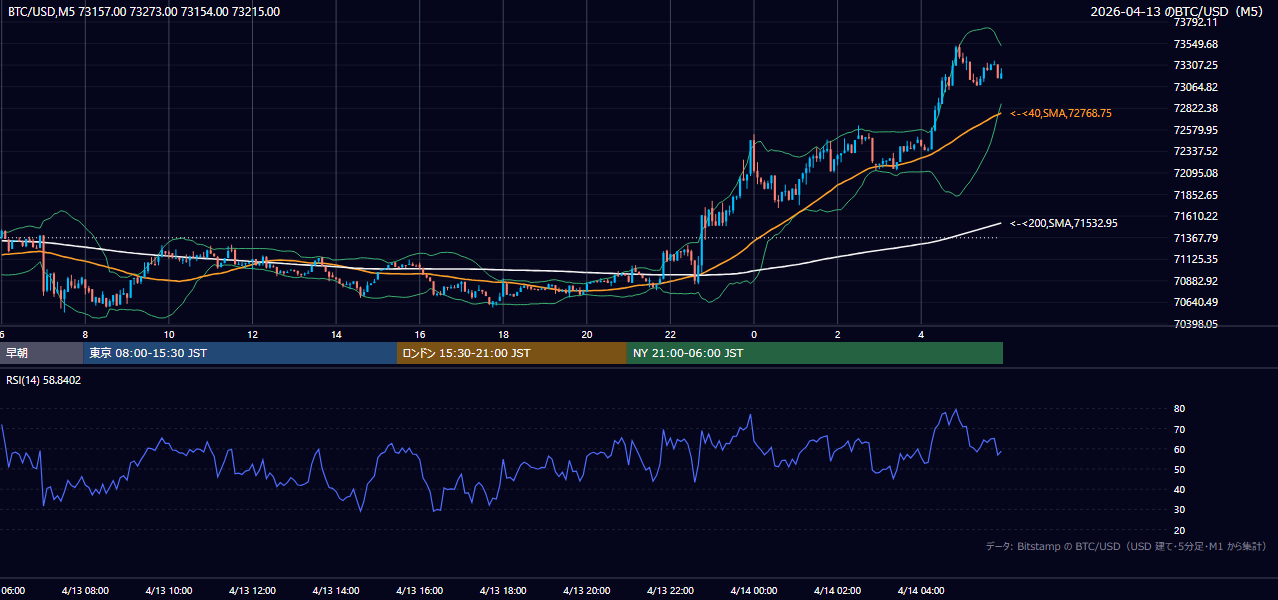Click the 4/14 00:00 date label
Screen dimensions: 1278x600
click(754, 590)
